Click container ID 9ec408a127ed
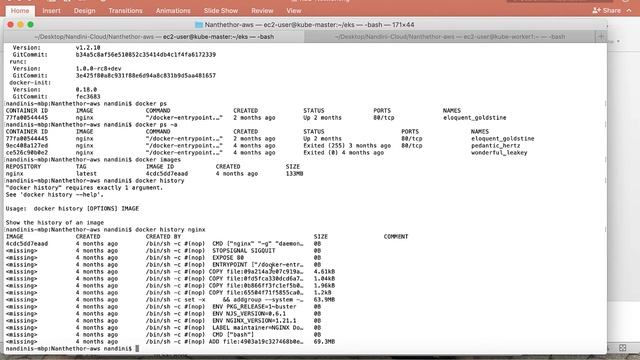This screenshot has height=360, width=640. click(27, 146)
